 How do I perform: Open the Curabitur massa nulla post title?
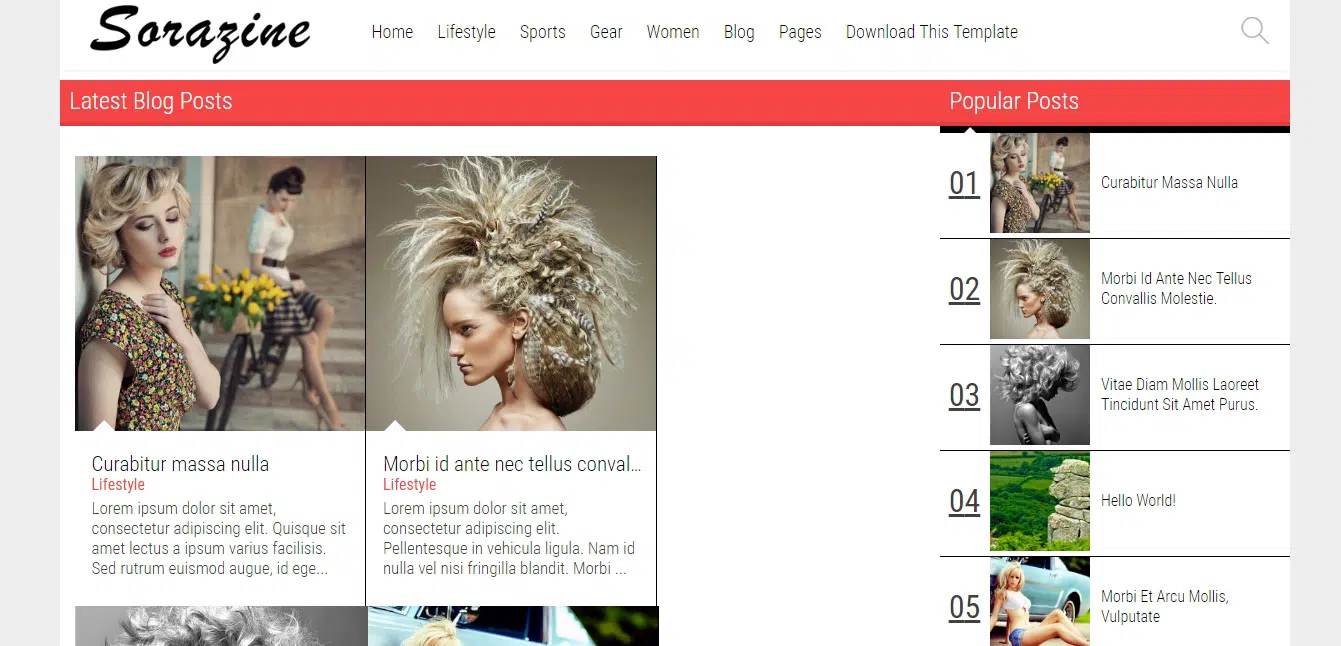click(180, 464)
